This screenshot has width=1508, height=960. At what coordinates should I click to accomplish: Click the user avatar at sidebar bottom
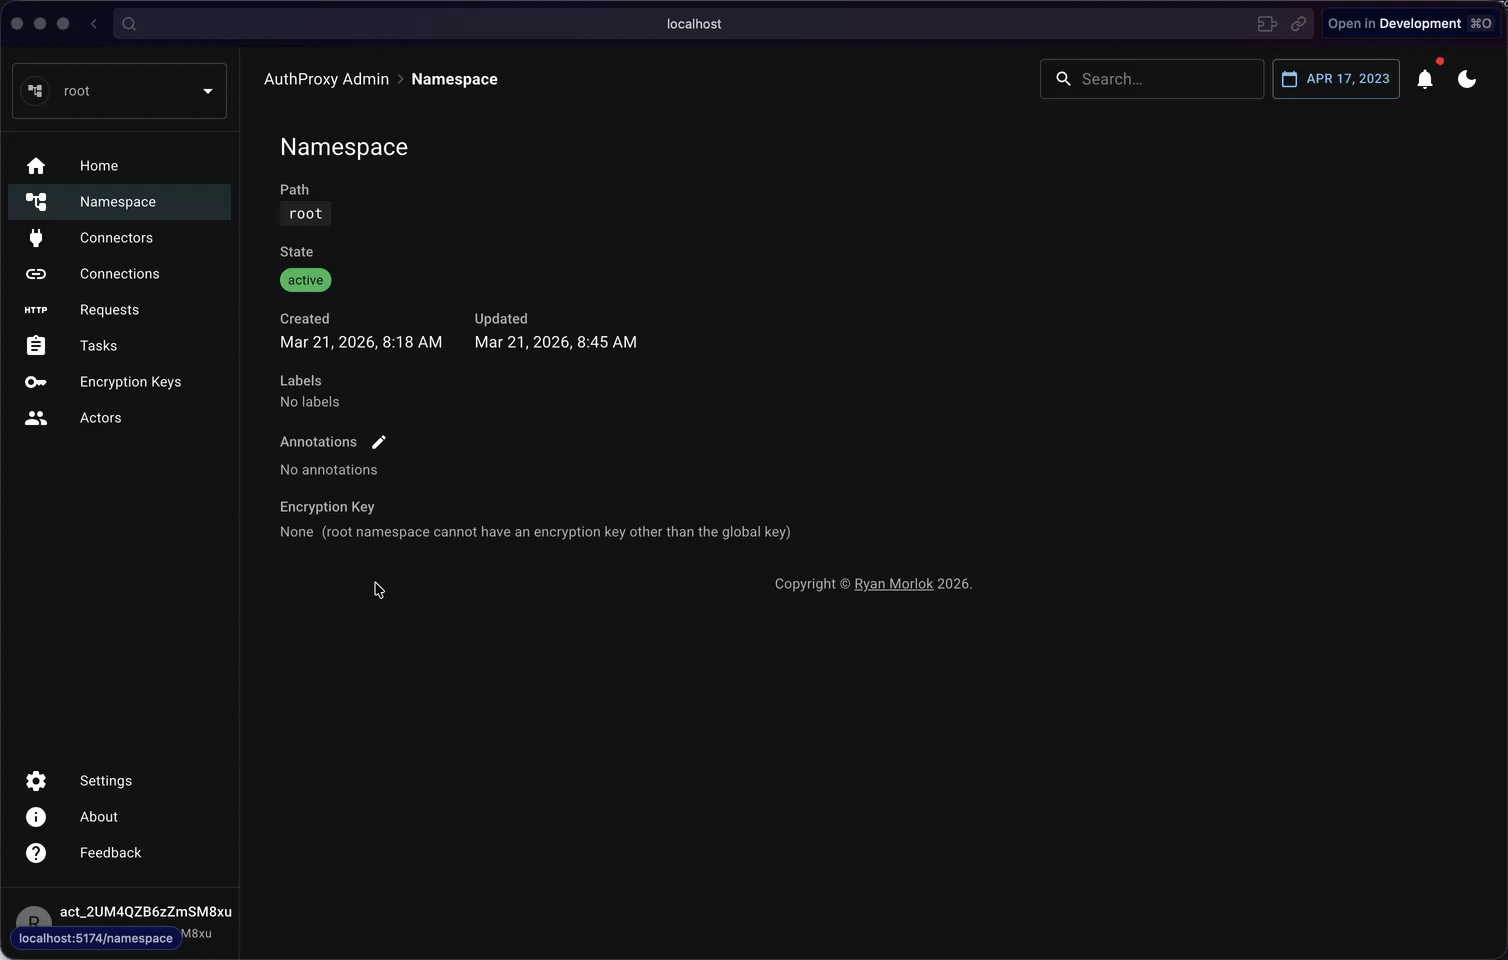point(34,924)
